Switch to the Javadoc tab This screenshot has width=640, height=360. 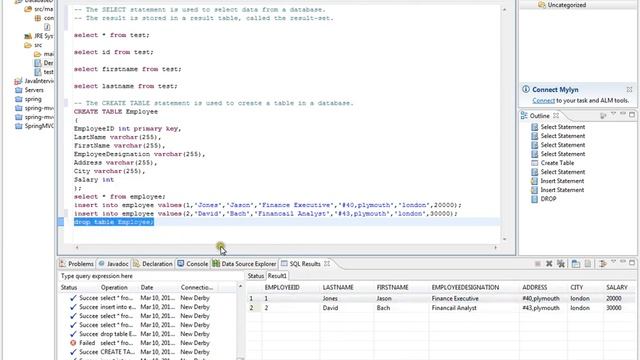pyautogui.click(x=113, y=264)
